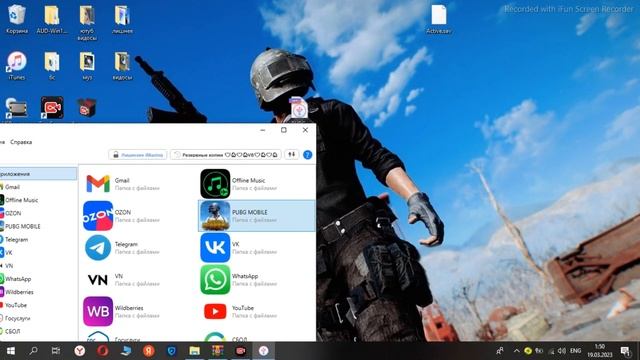Open the volume speaker tray icon
This screenshot has width=640, height=360.
(562, 351)
